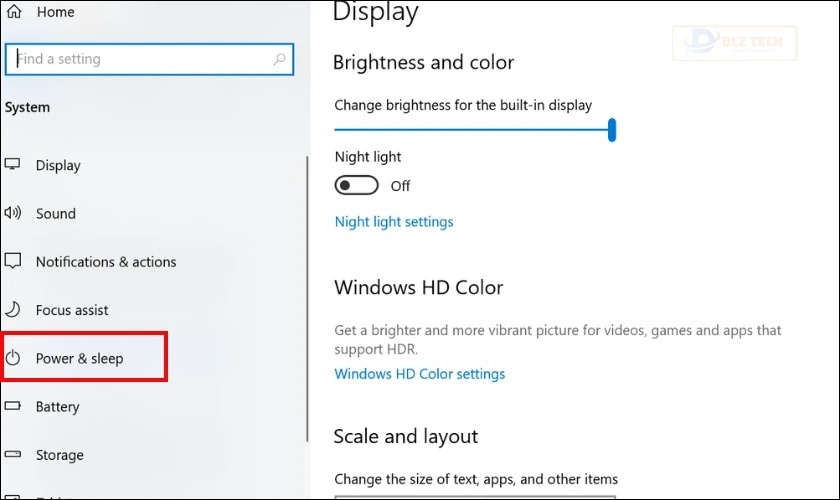Click the Battery icon
Viewport: 840px width, 500px height.
13,407
